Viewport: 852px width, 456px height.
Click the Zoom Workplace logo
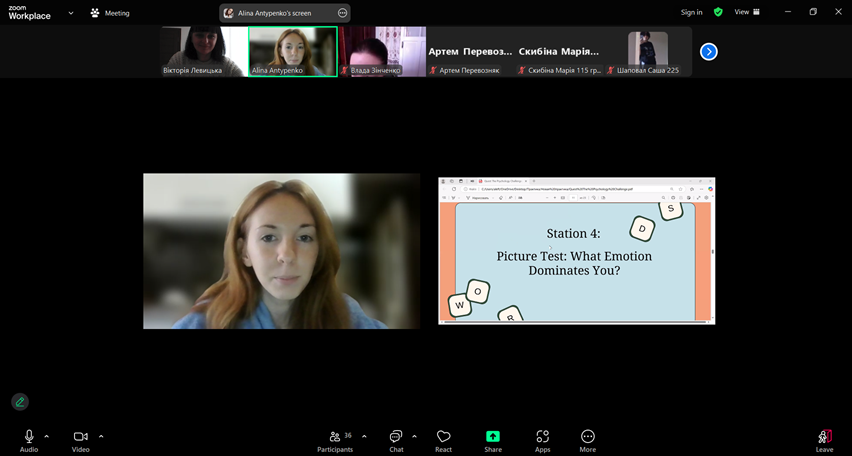(29, 13)
